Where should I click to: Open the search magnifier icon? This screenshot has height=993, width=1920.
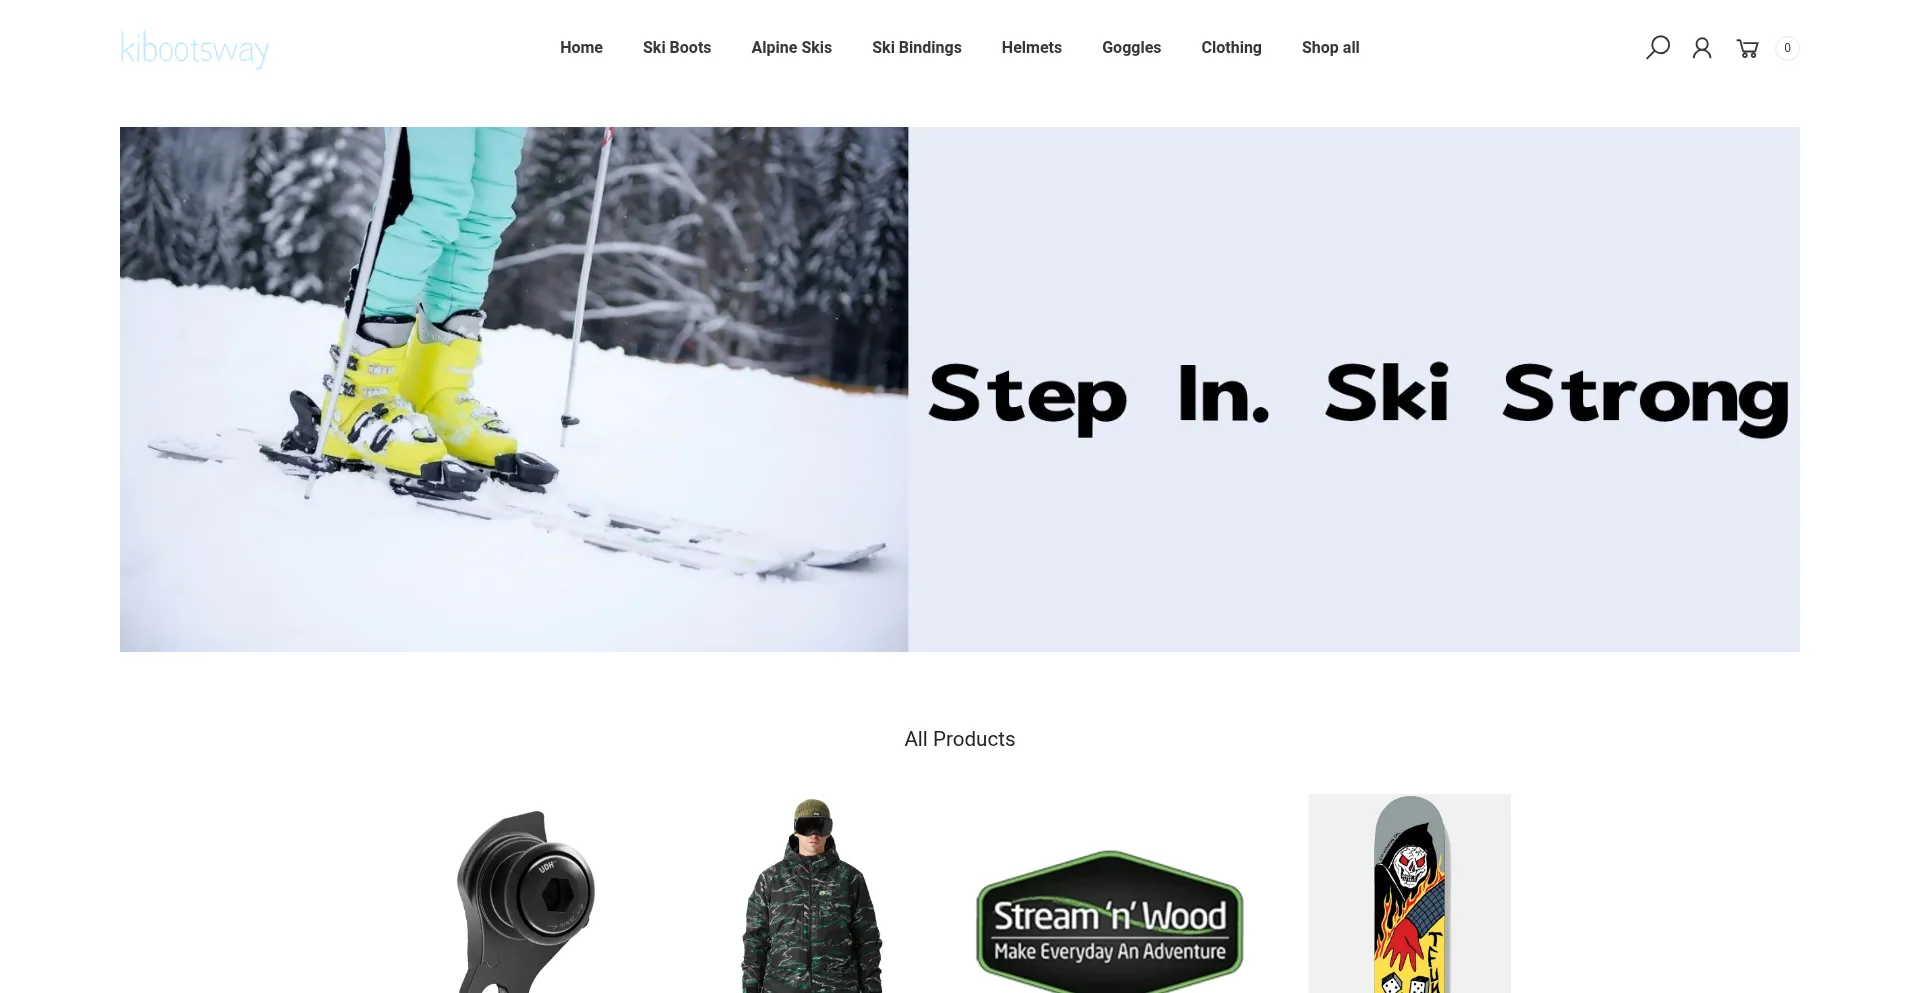coord(1658,48)
